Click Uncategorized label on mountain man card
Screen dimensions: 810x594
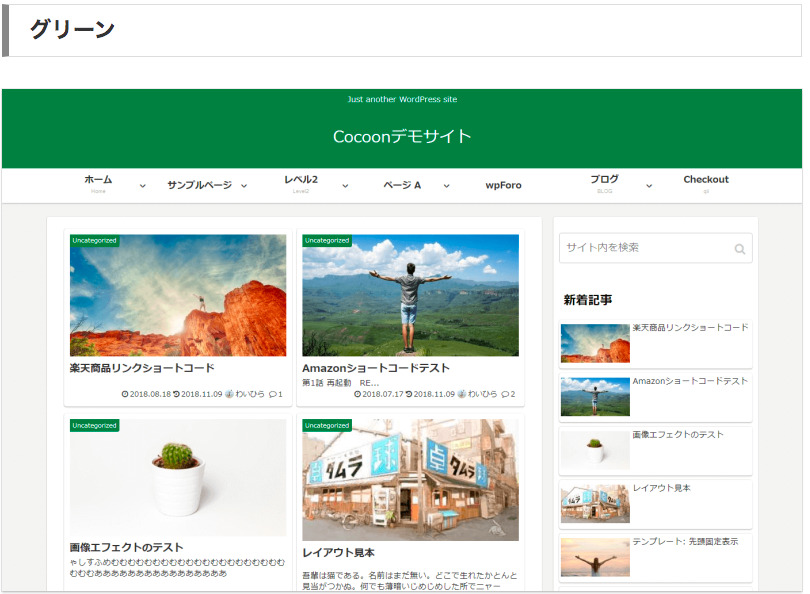[x=327, y=241]
